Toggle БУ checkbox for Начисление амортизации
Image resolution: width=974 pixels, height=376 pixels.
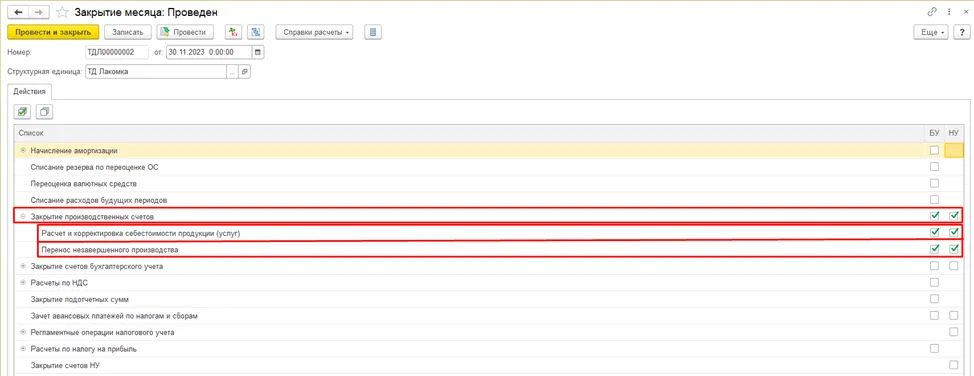point(934,150)
